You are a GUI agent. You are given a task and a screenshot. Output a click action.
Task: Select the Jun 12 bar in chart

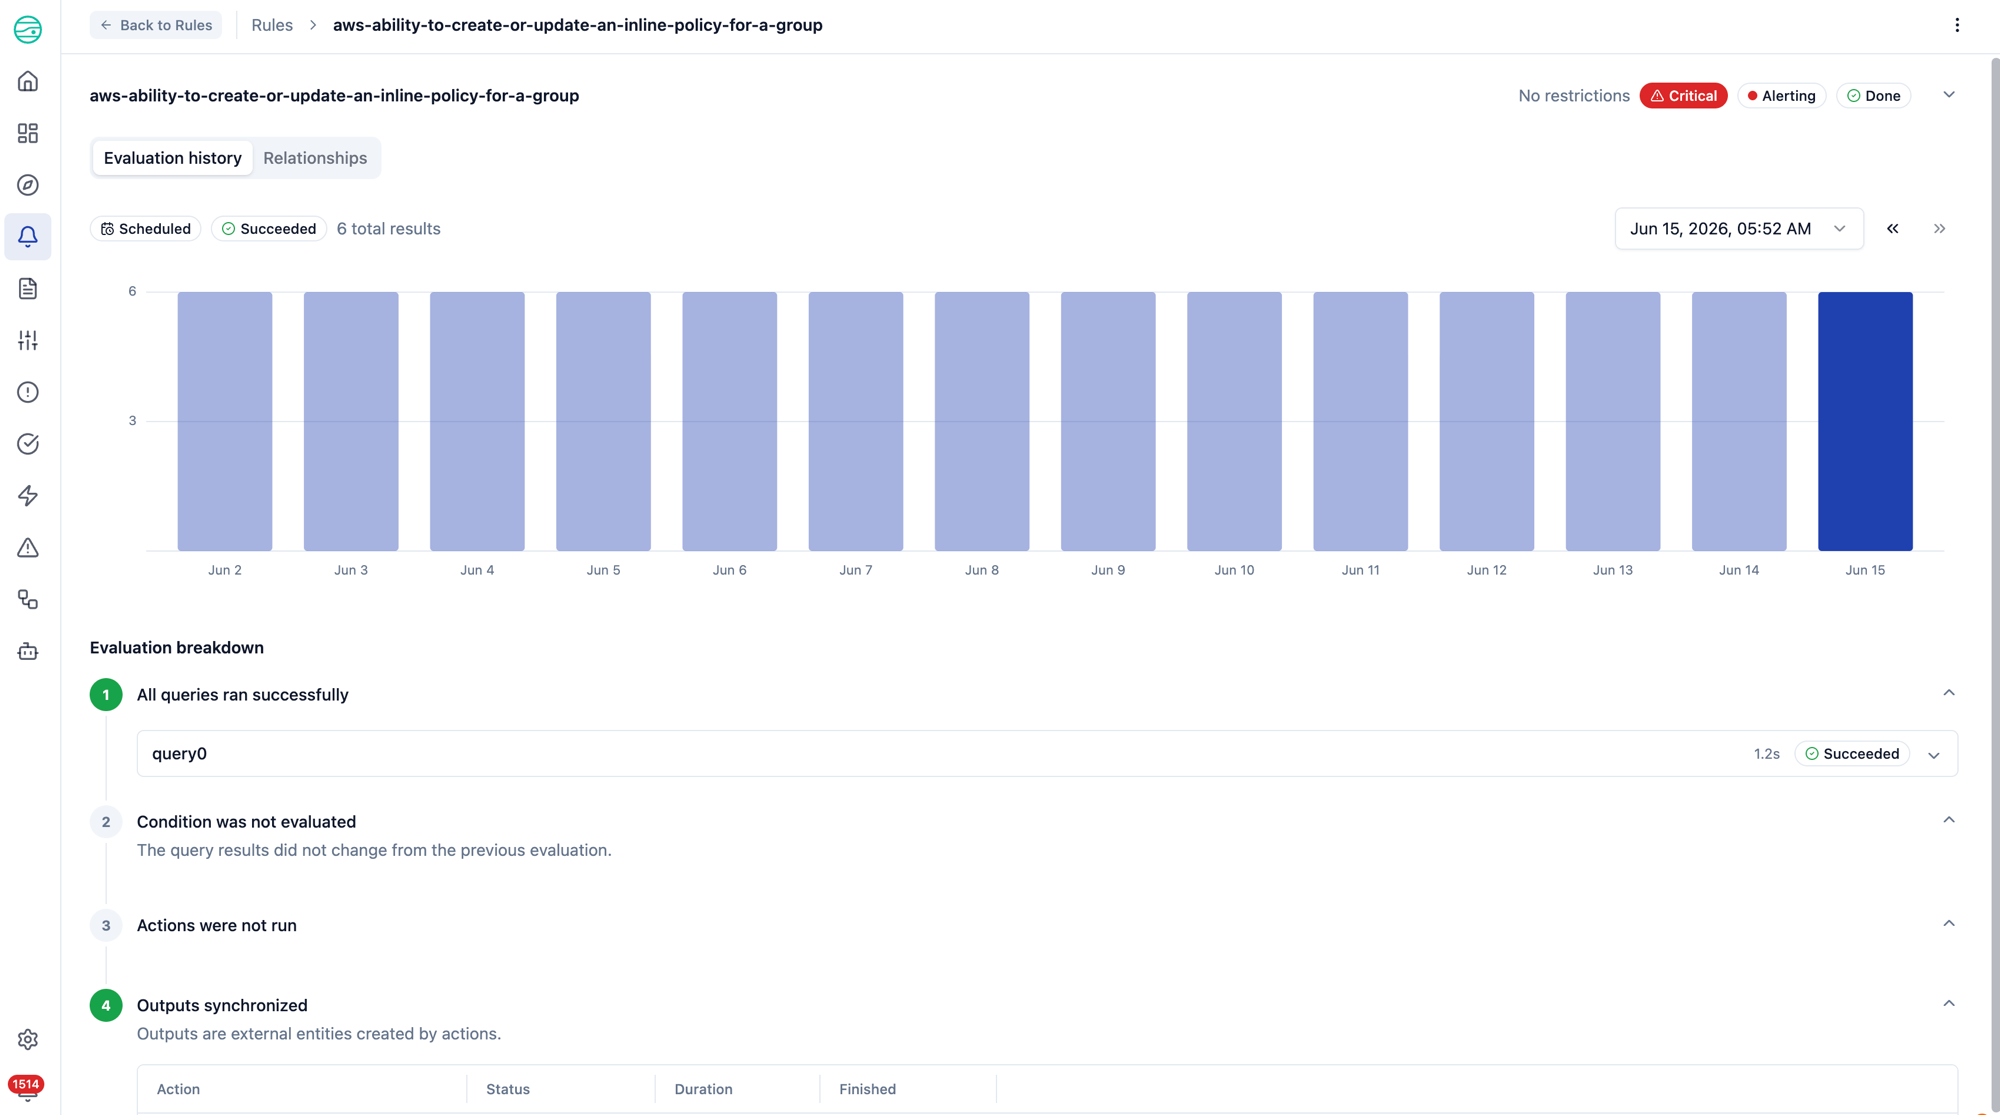[1487, 421]
